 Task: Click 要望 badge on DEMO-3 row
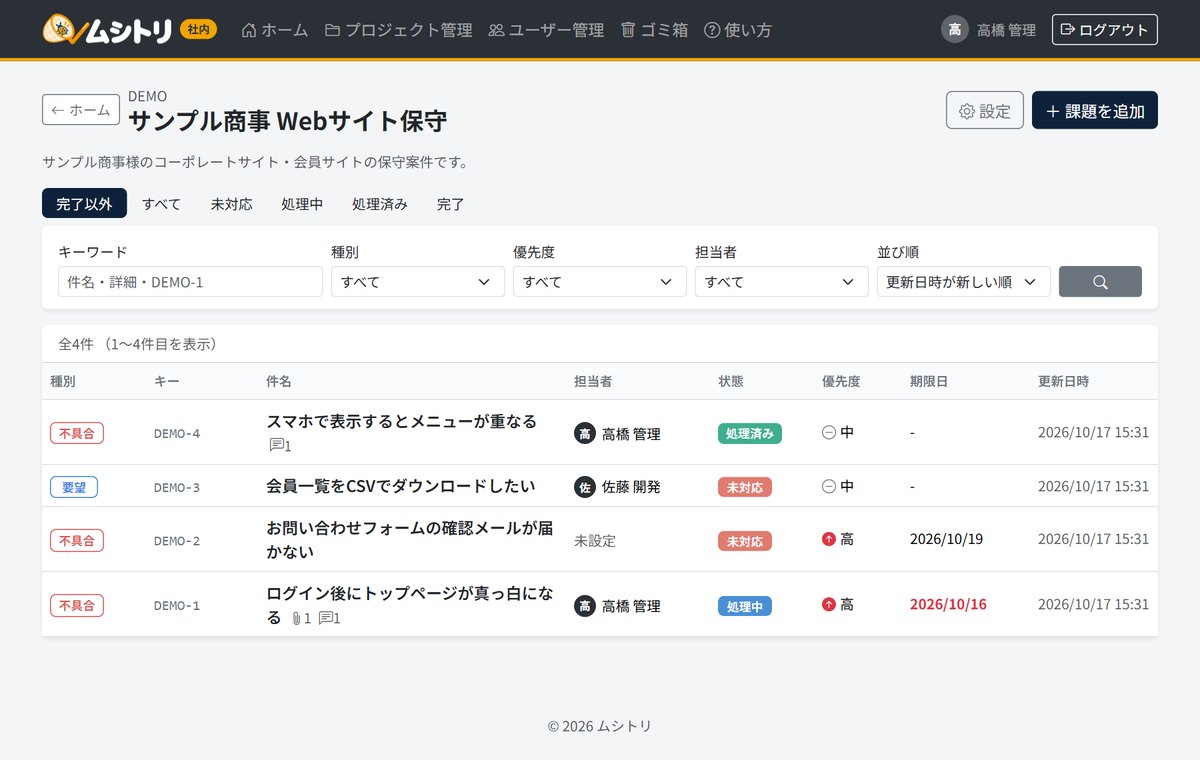coord(74,487)
